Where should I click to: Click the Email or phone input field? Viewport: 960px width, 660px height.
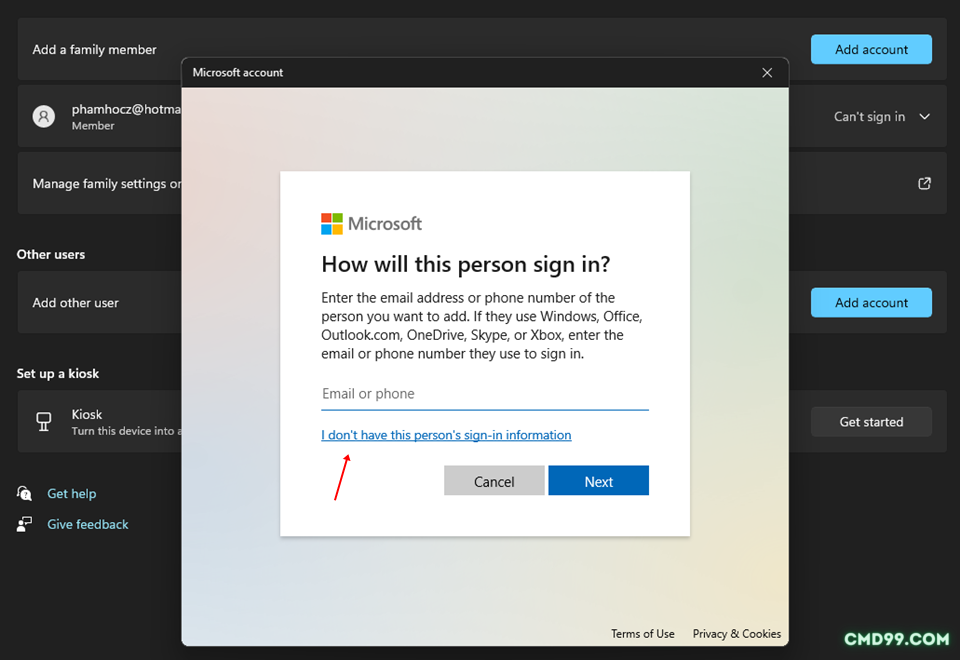click(x=484, y=394)
